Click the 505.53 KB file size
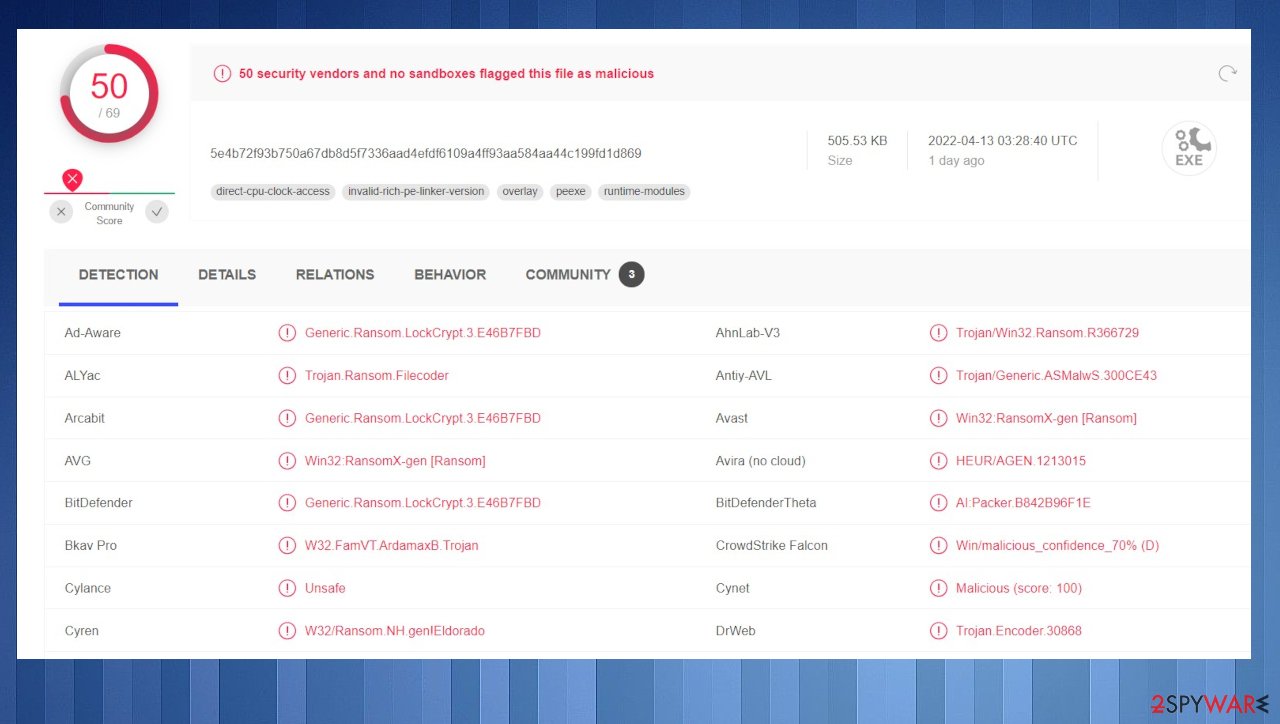The image size is (1280, 724). point(857,141)
